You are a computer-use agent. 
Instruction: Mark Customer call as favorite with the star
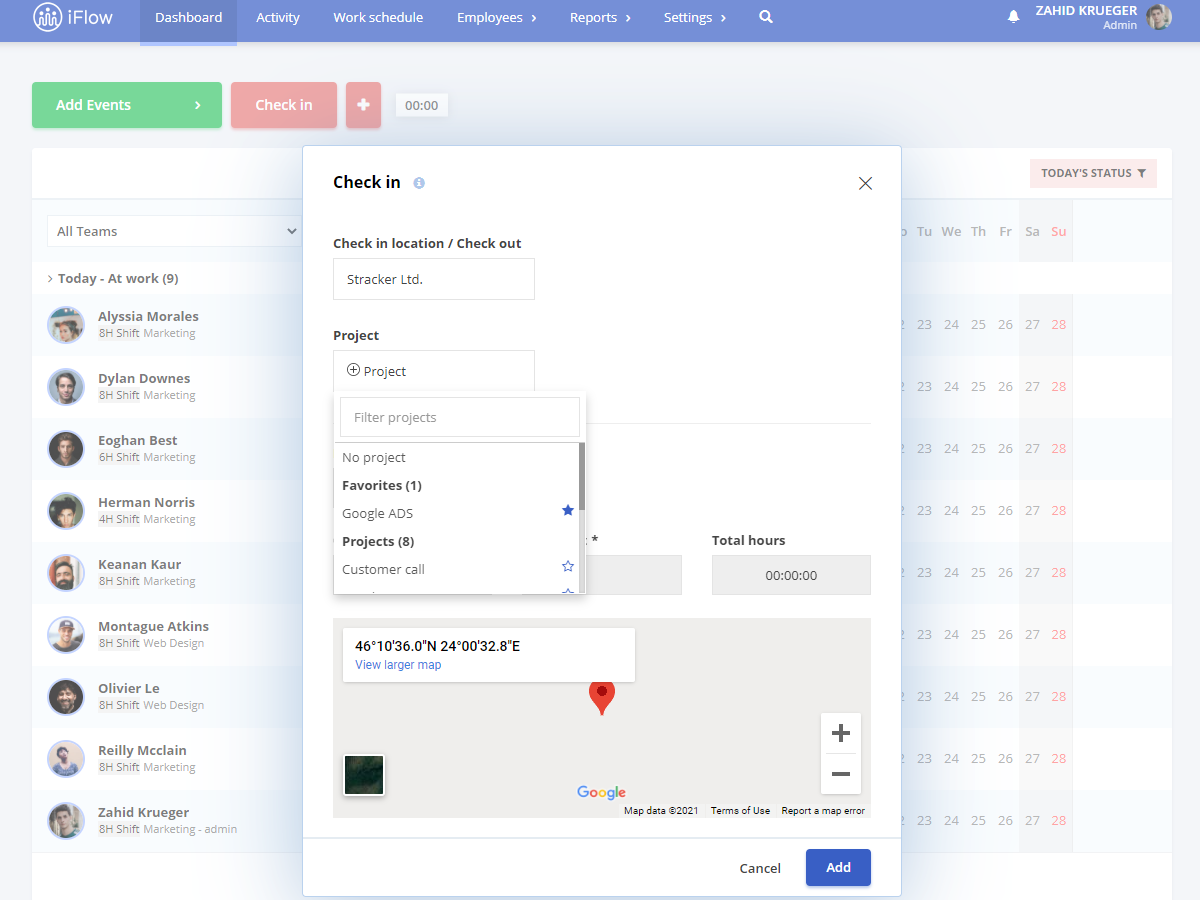tap(568, 567)
